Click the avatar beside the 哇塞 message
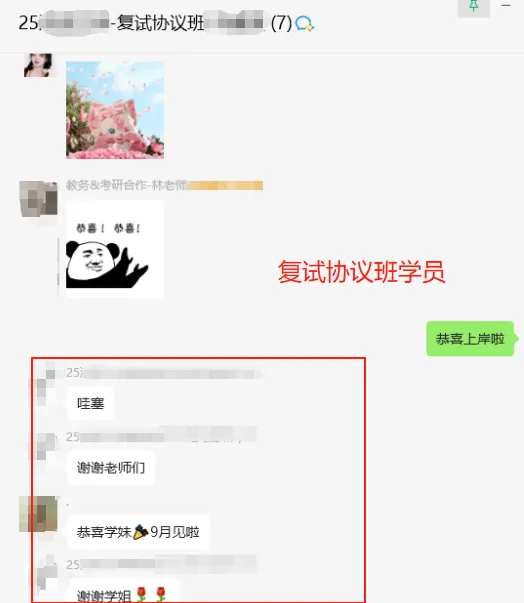524x603 pixels. (44, 385)
